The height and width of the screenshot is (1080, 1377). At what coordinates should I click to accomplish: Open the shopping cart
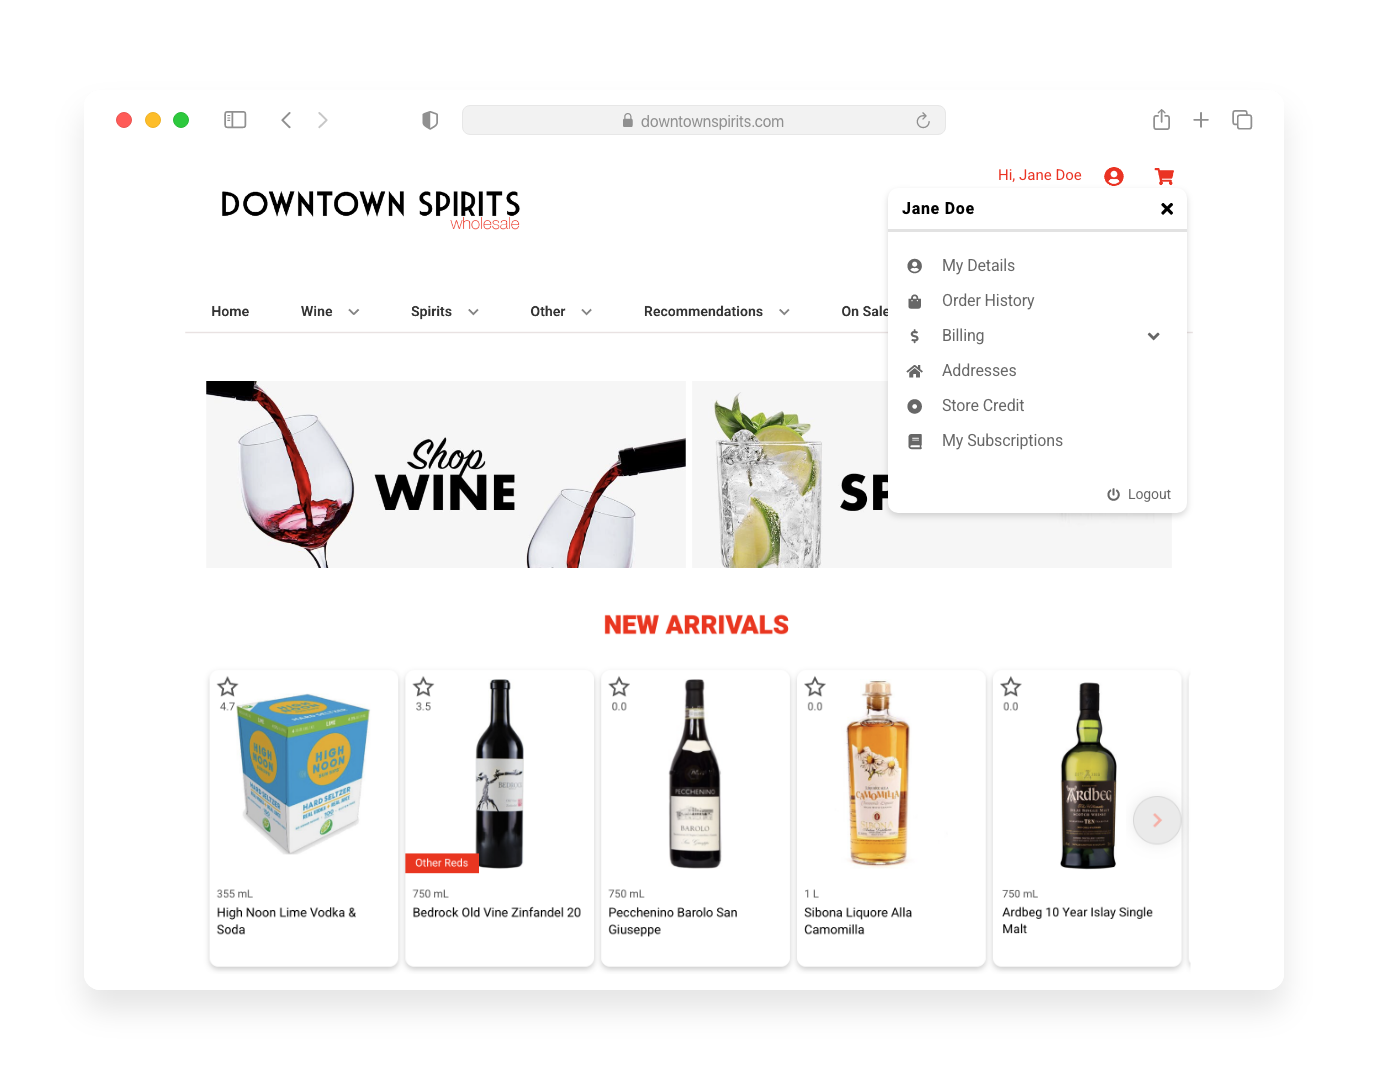tap(1163, 176)
